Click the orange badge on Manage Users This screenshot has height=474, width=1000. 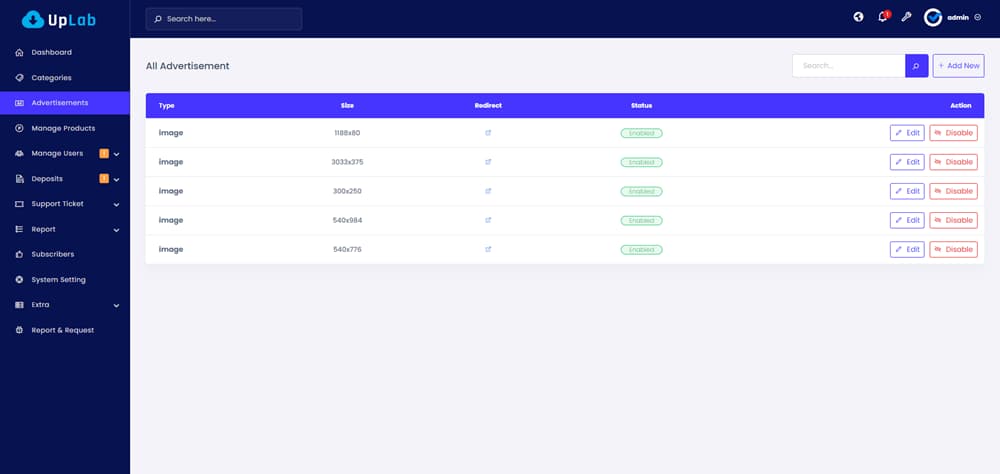(104, 153)
